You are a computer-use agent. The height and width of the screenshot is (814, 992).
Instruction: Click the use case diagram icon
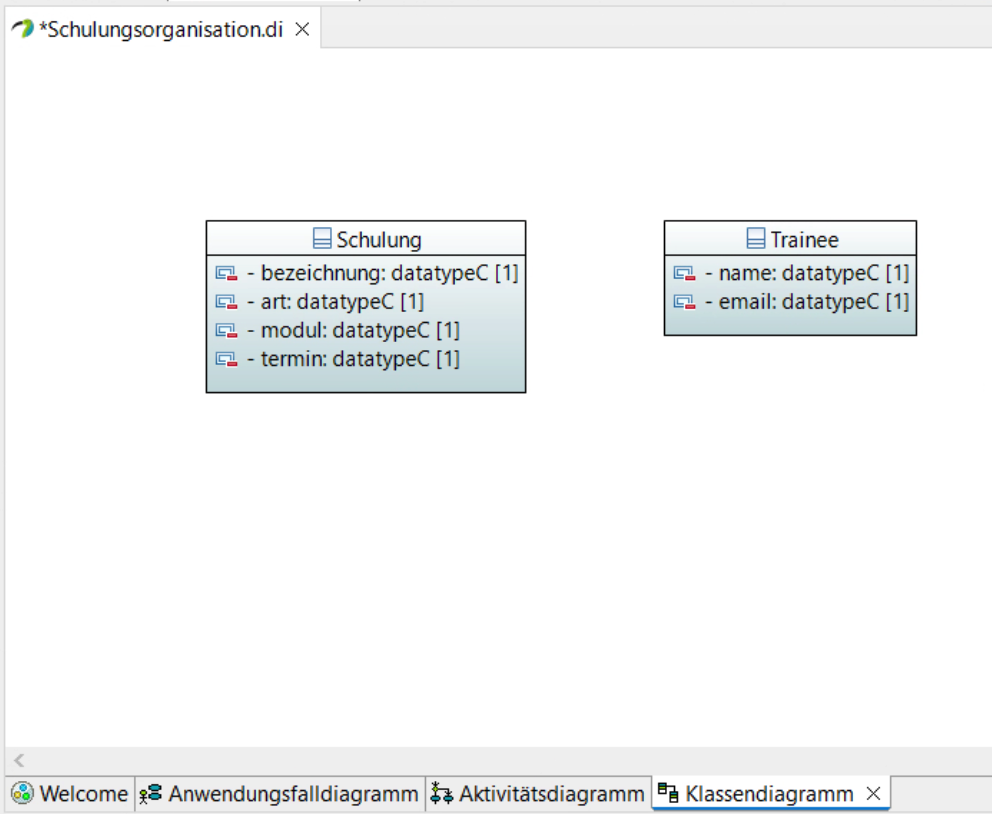[151, 793]
